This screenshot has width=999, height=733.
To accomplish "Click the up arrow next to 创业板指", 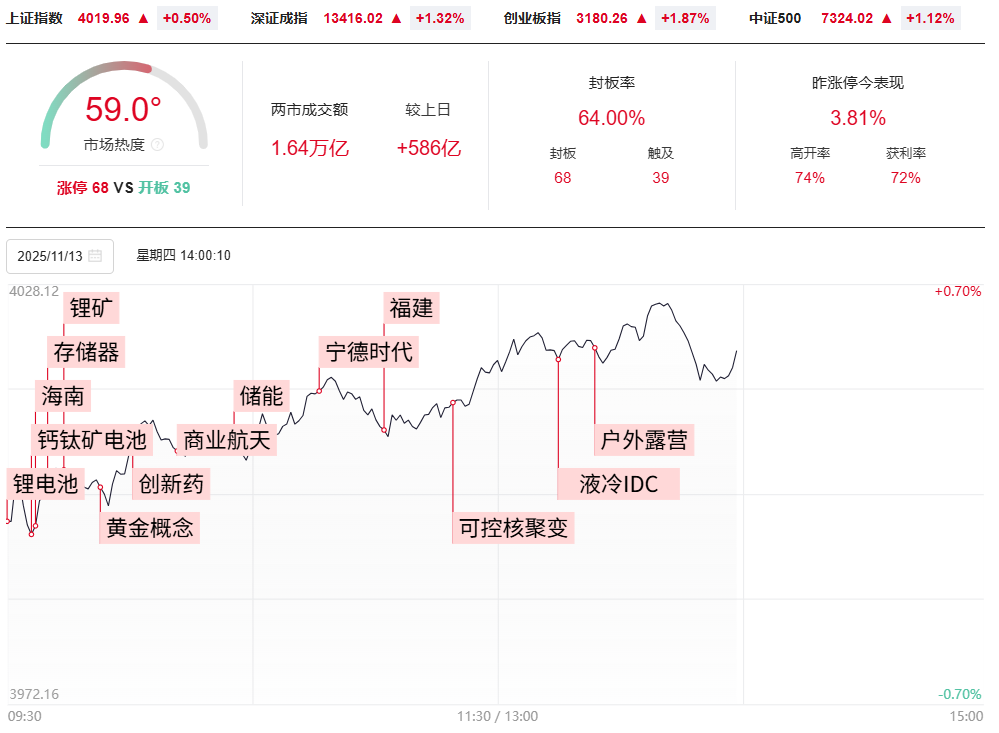I will point(641,18).
